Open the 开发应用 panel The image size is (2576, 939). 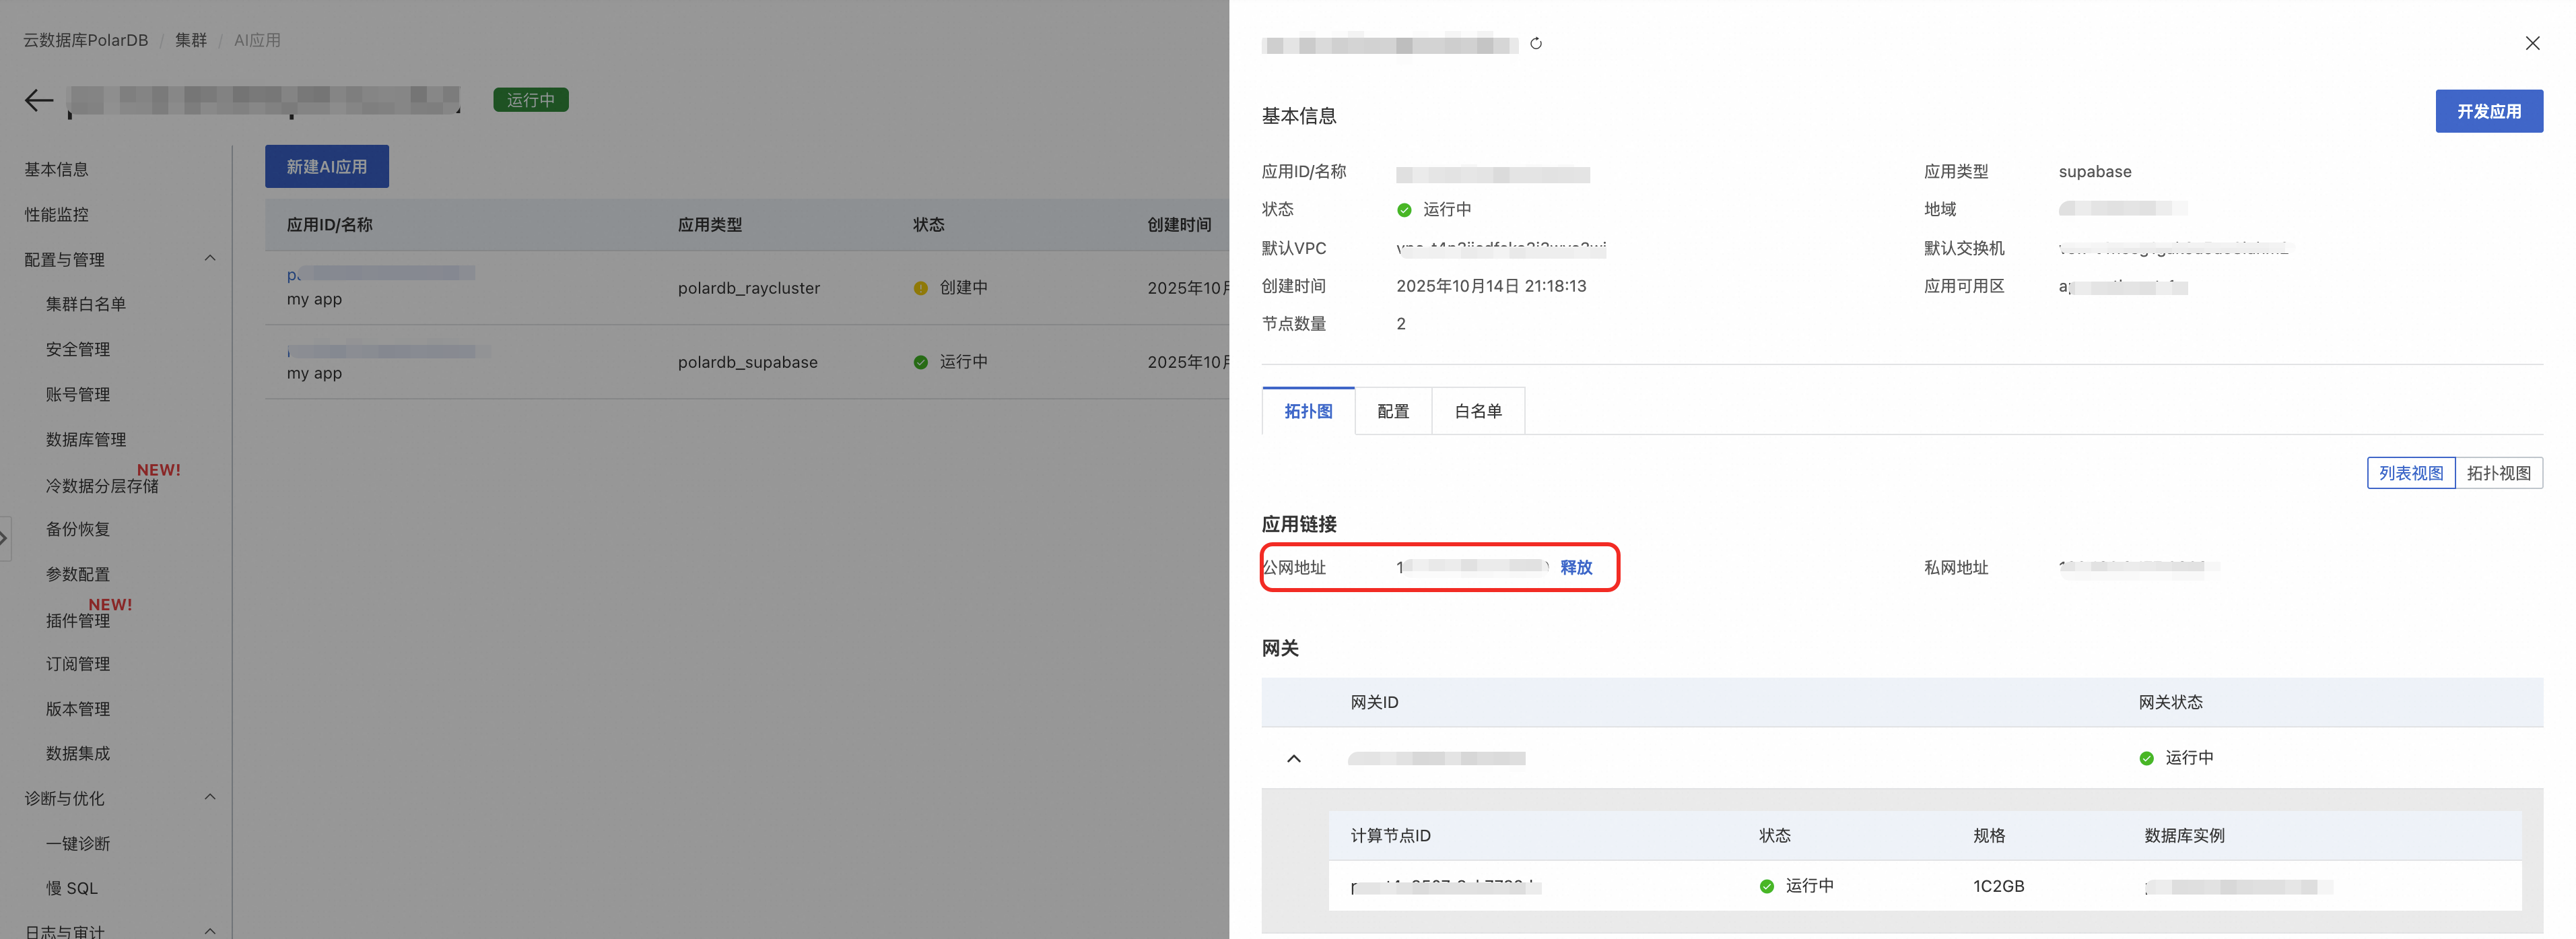tap(2489, 111)
